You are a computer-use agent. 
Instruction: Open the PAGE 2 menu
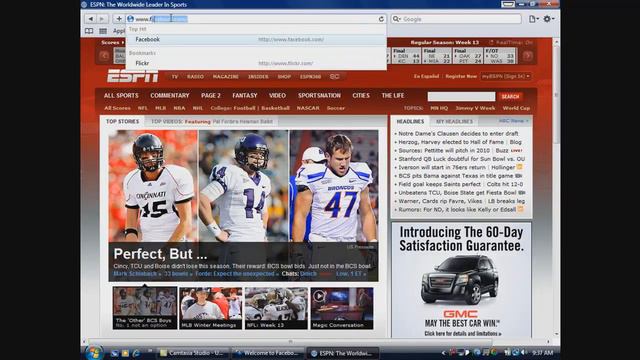pyautogui.click(x=211, y=96)
